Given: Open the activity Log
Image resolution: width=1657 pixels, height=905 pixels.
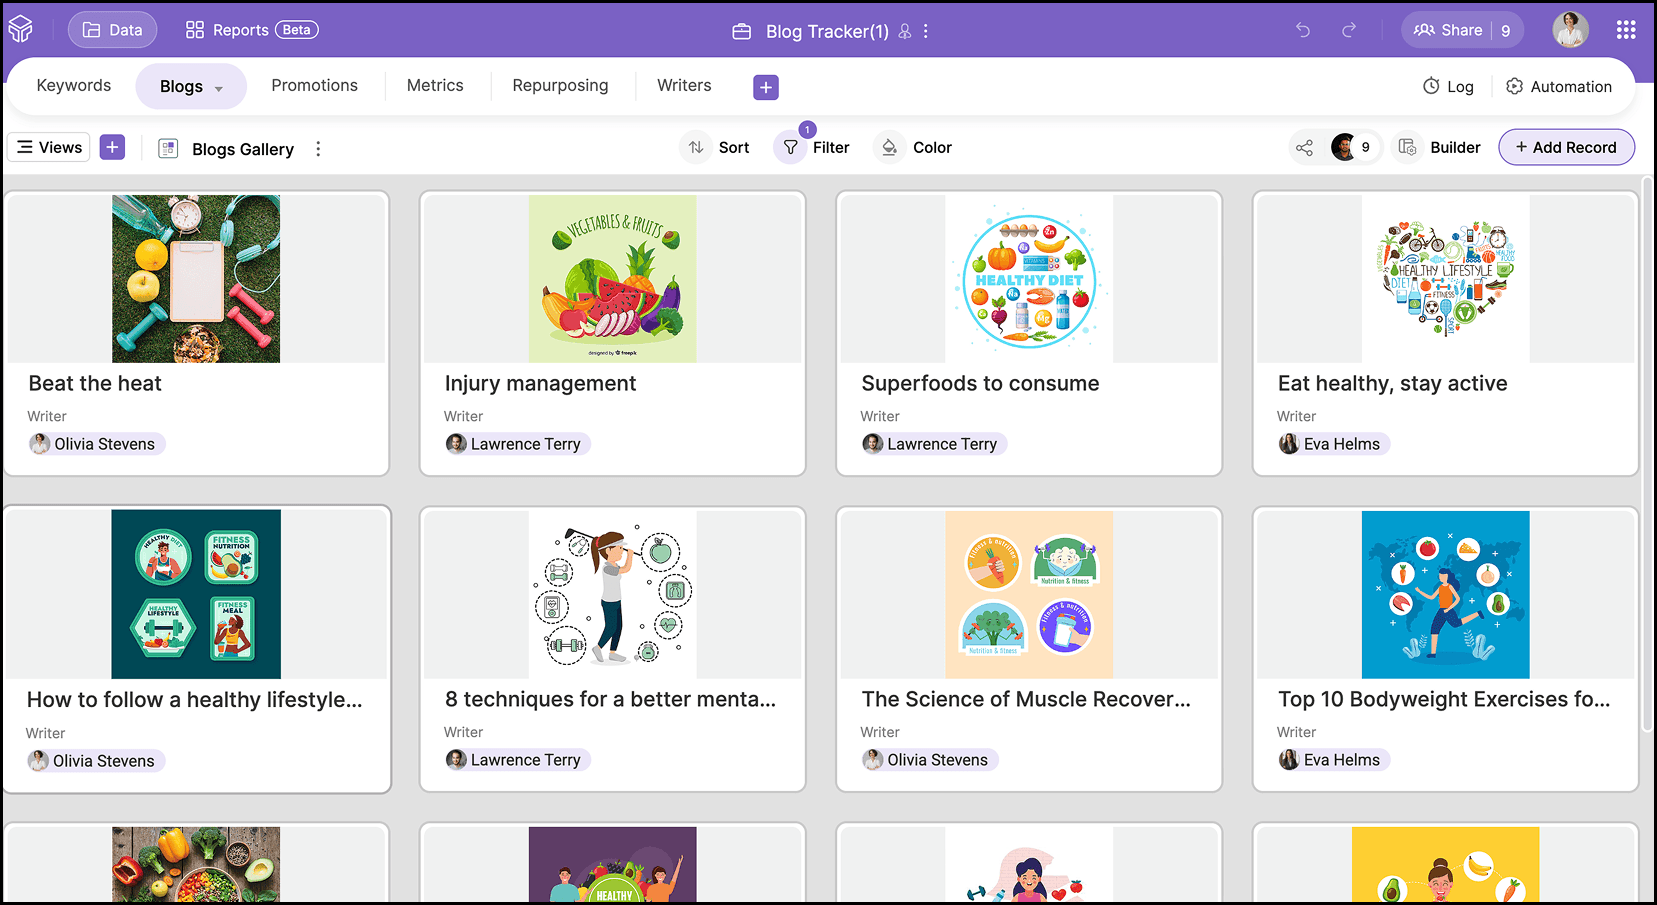Looking at the screenshot, I should [1448, 87].
